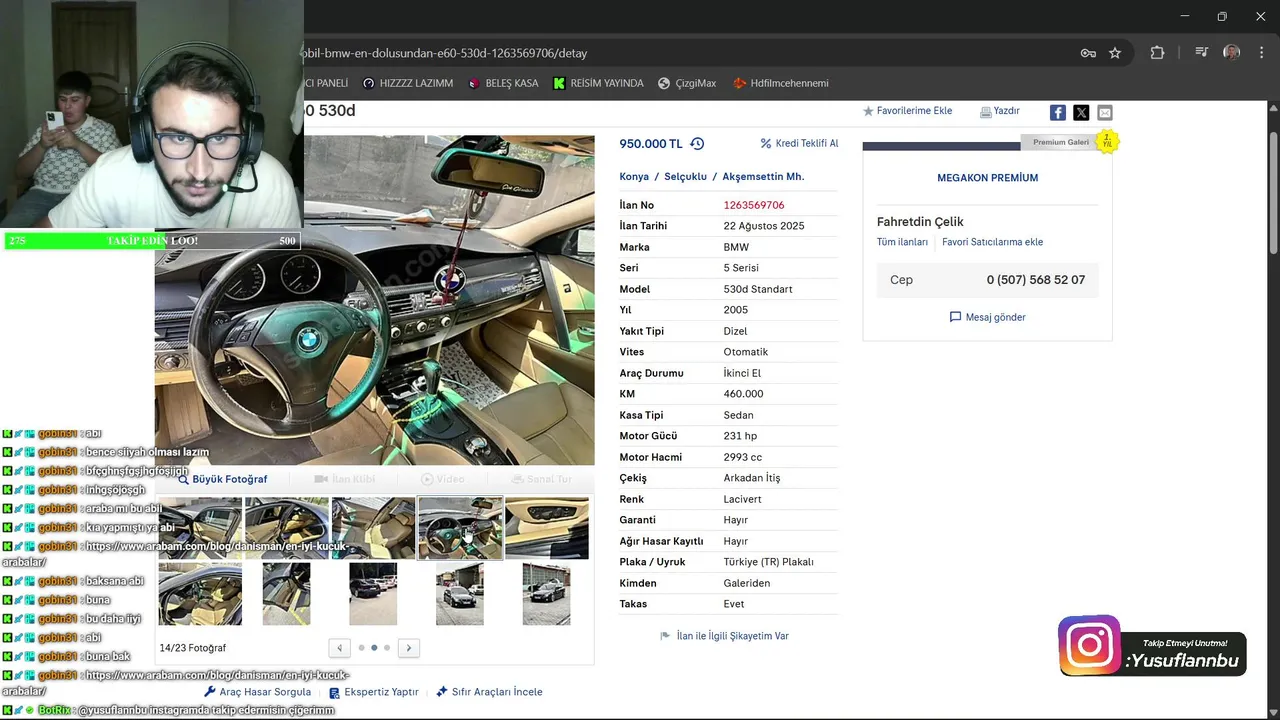Open price history clock icon
This screenshot has width=1280, height=720.
coord(697,144)
